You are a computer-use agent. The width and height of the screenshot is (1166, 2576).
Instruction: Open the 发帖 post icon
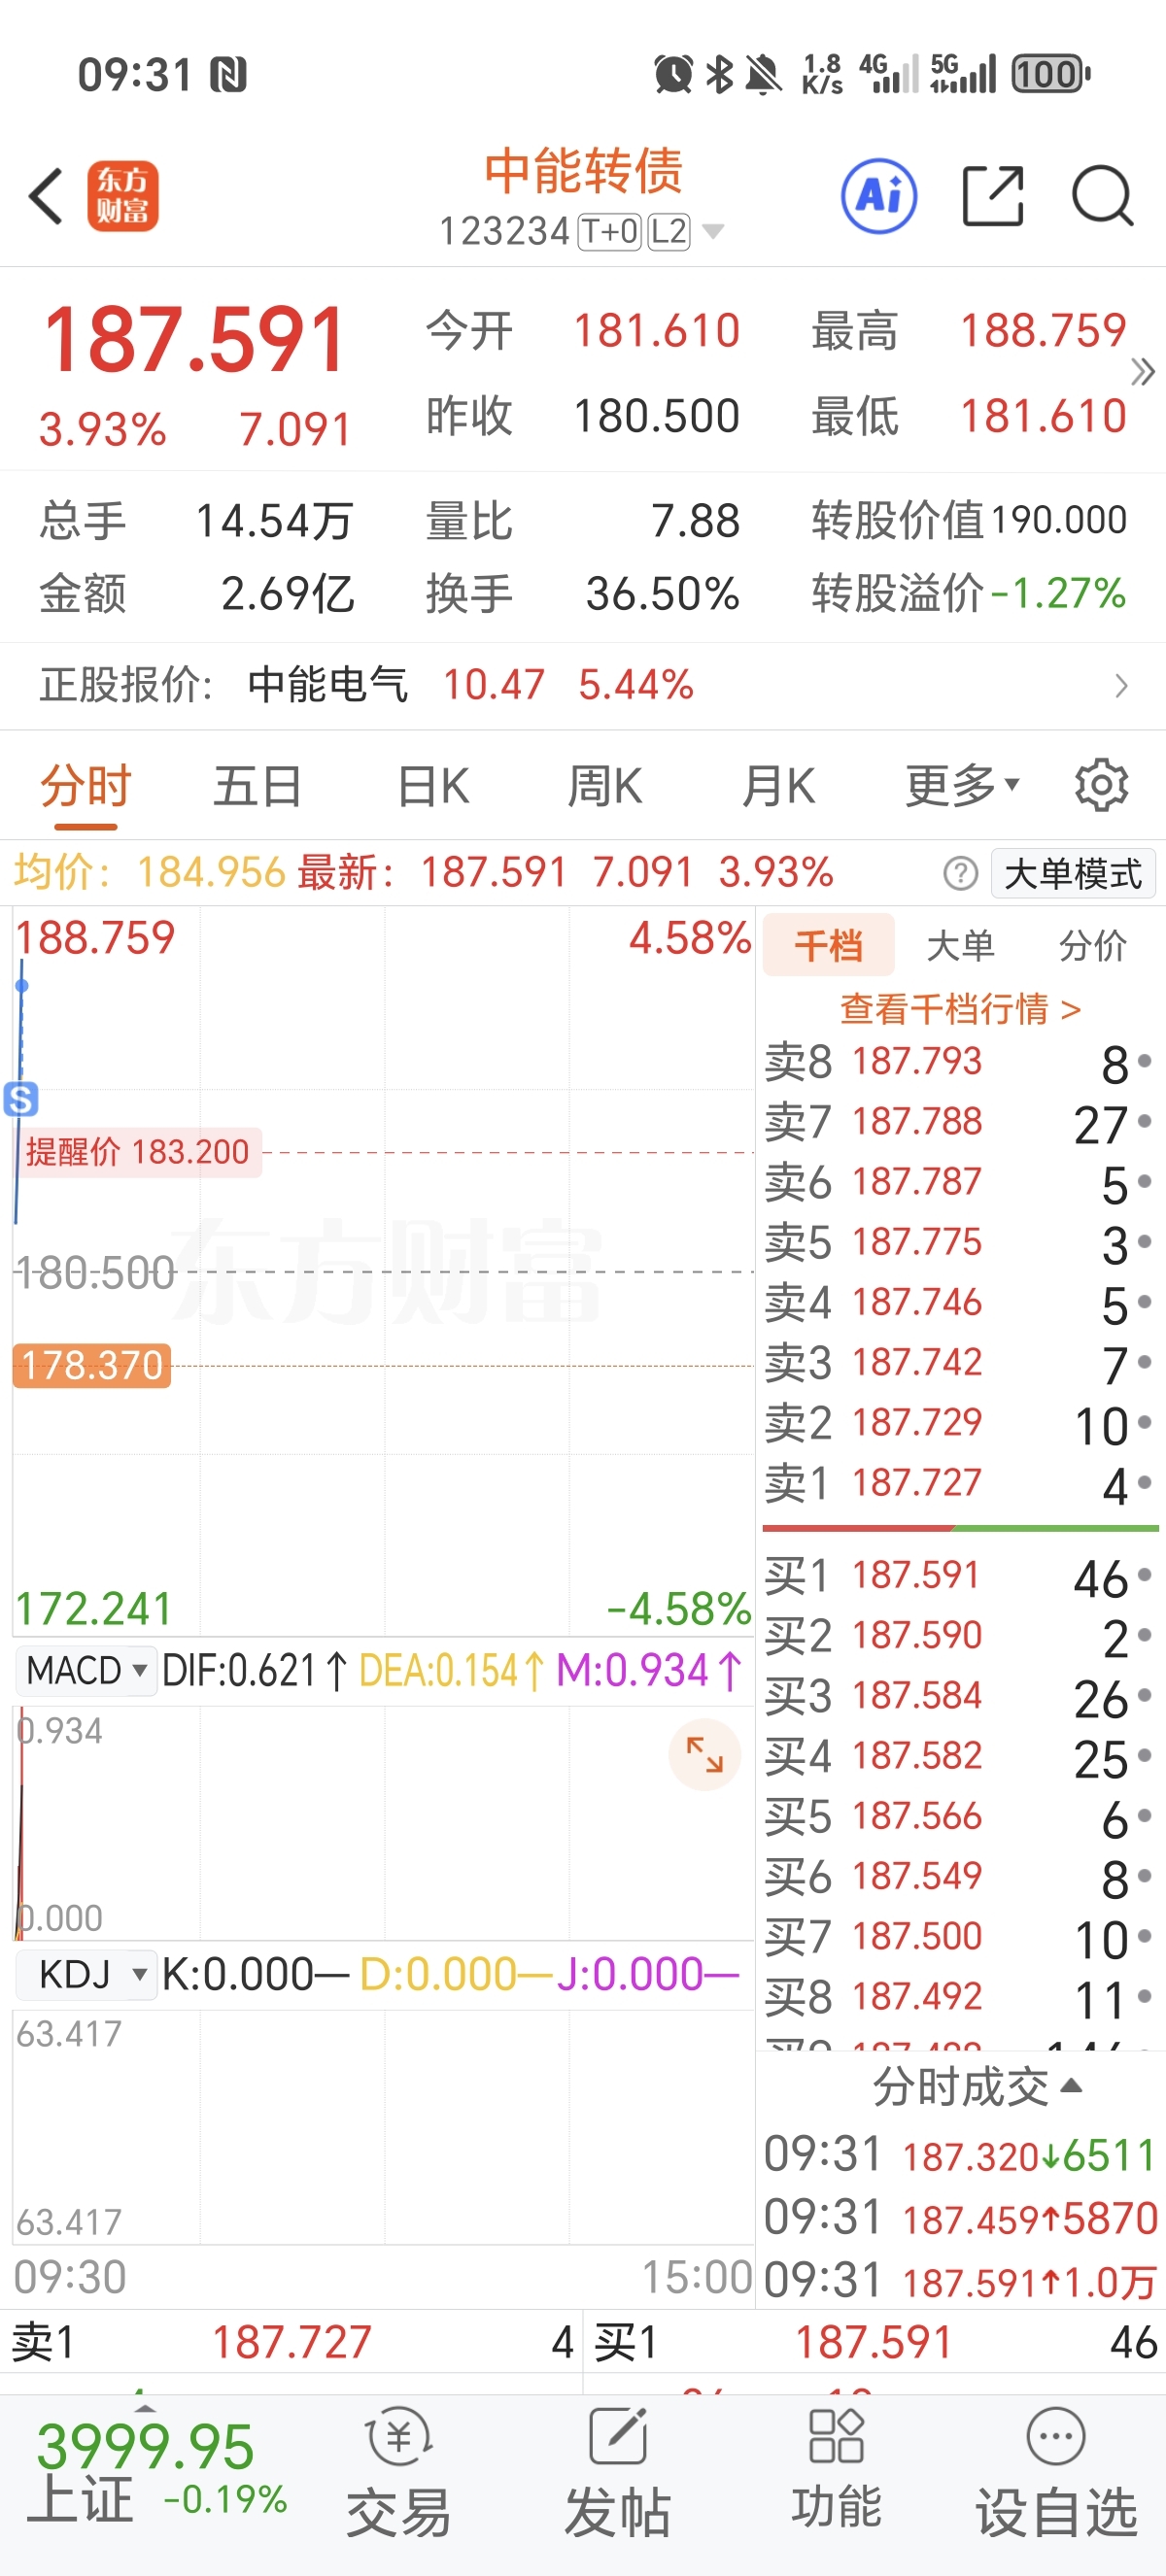tap(617, 2472)
